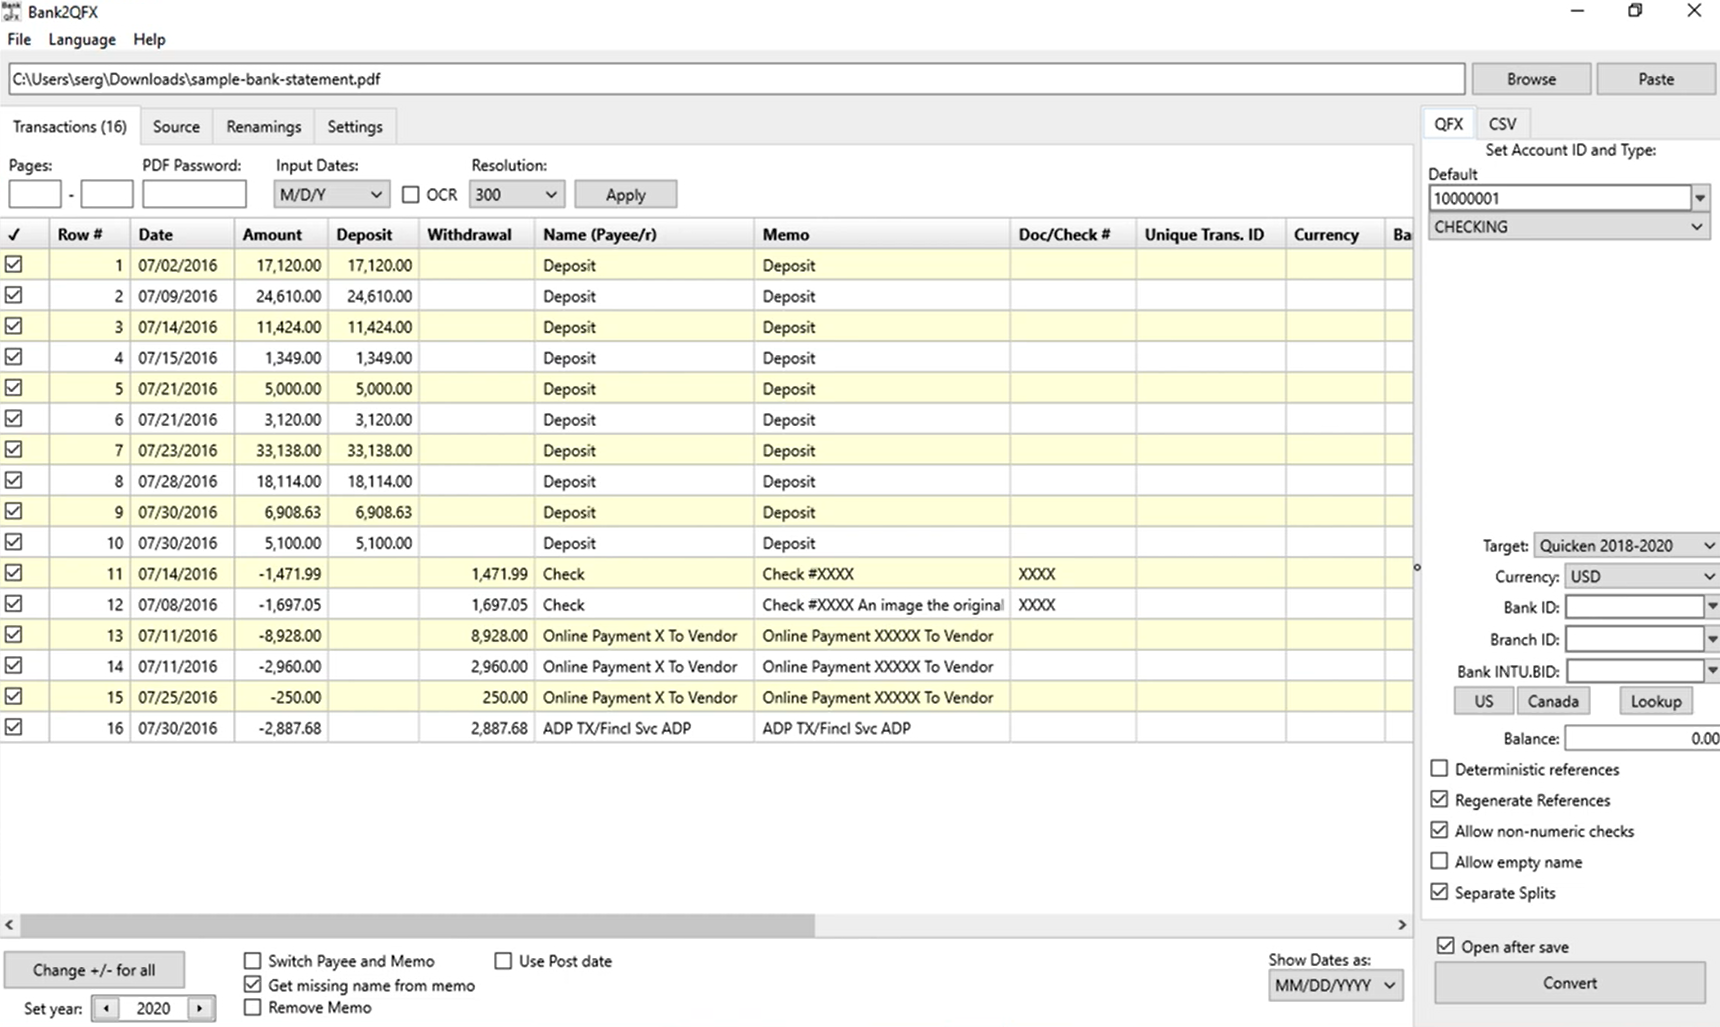Switch to the Source tab

(x=176, y=127)
